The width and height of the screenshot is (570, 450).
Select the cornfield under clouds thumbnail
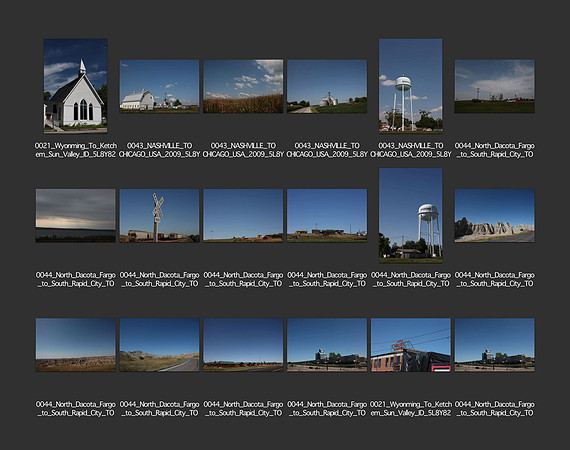point(243,86)
